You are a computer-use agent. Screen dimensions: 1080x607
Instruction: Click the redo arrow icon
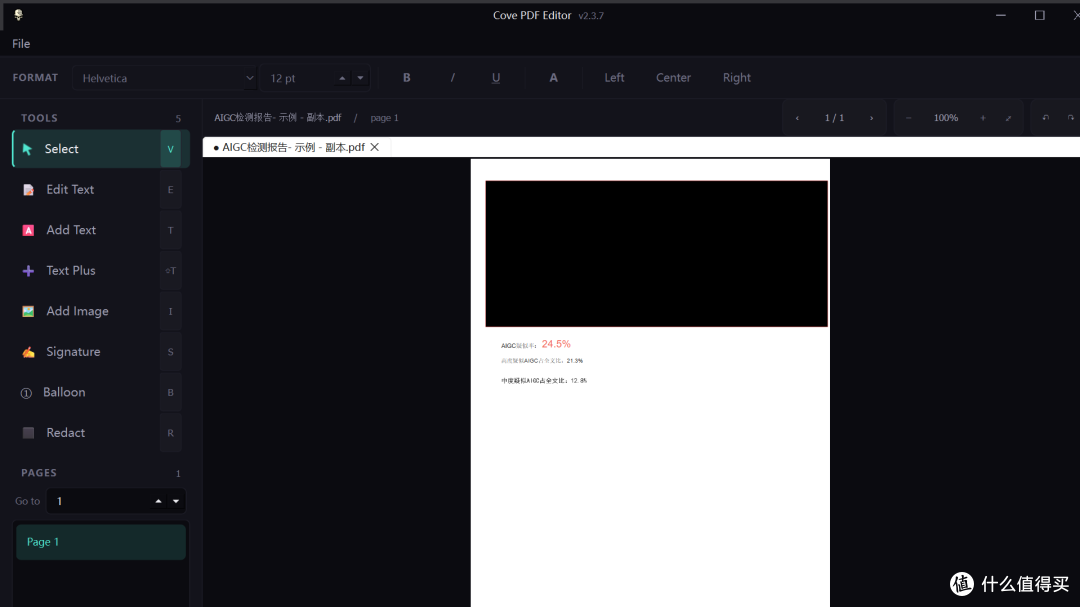1070,118
